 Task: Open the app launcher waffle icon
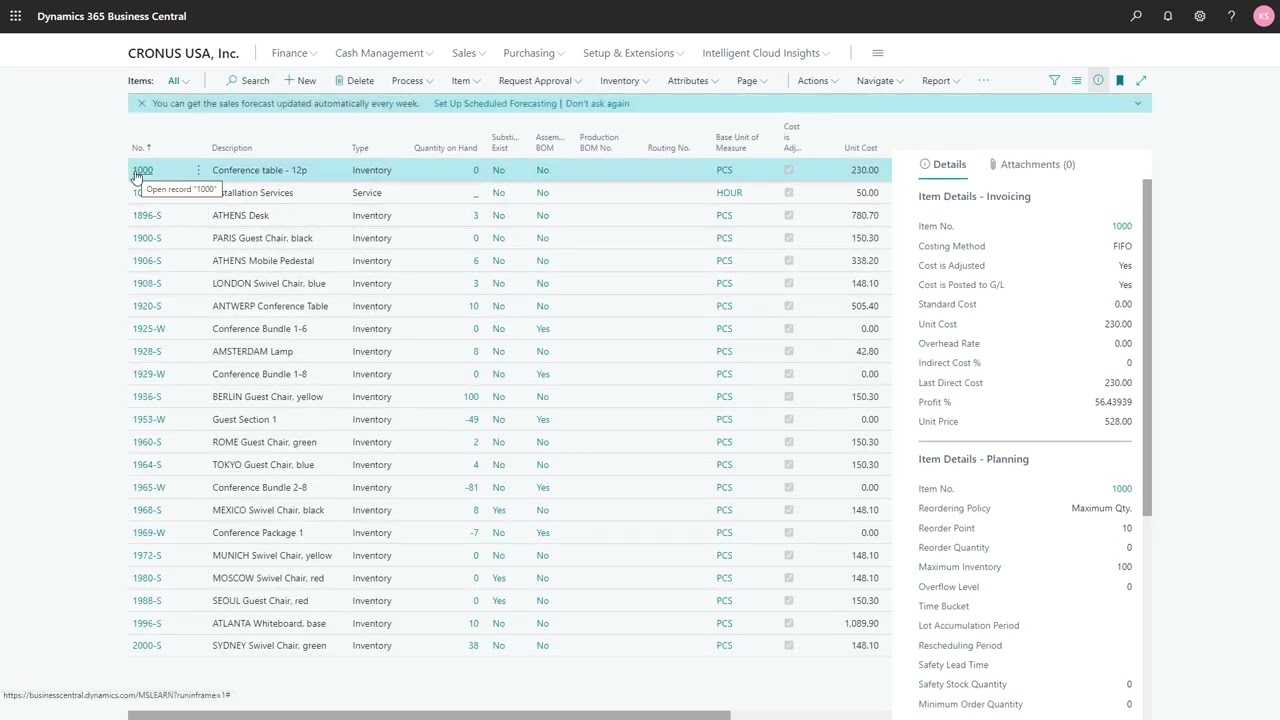pos(15,16)
